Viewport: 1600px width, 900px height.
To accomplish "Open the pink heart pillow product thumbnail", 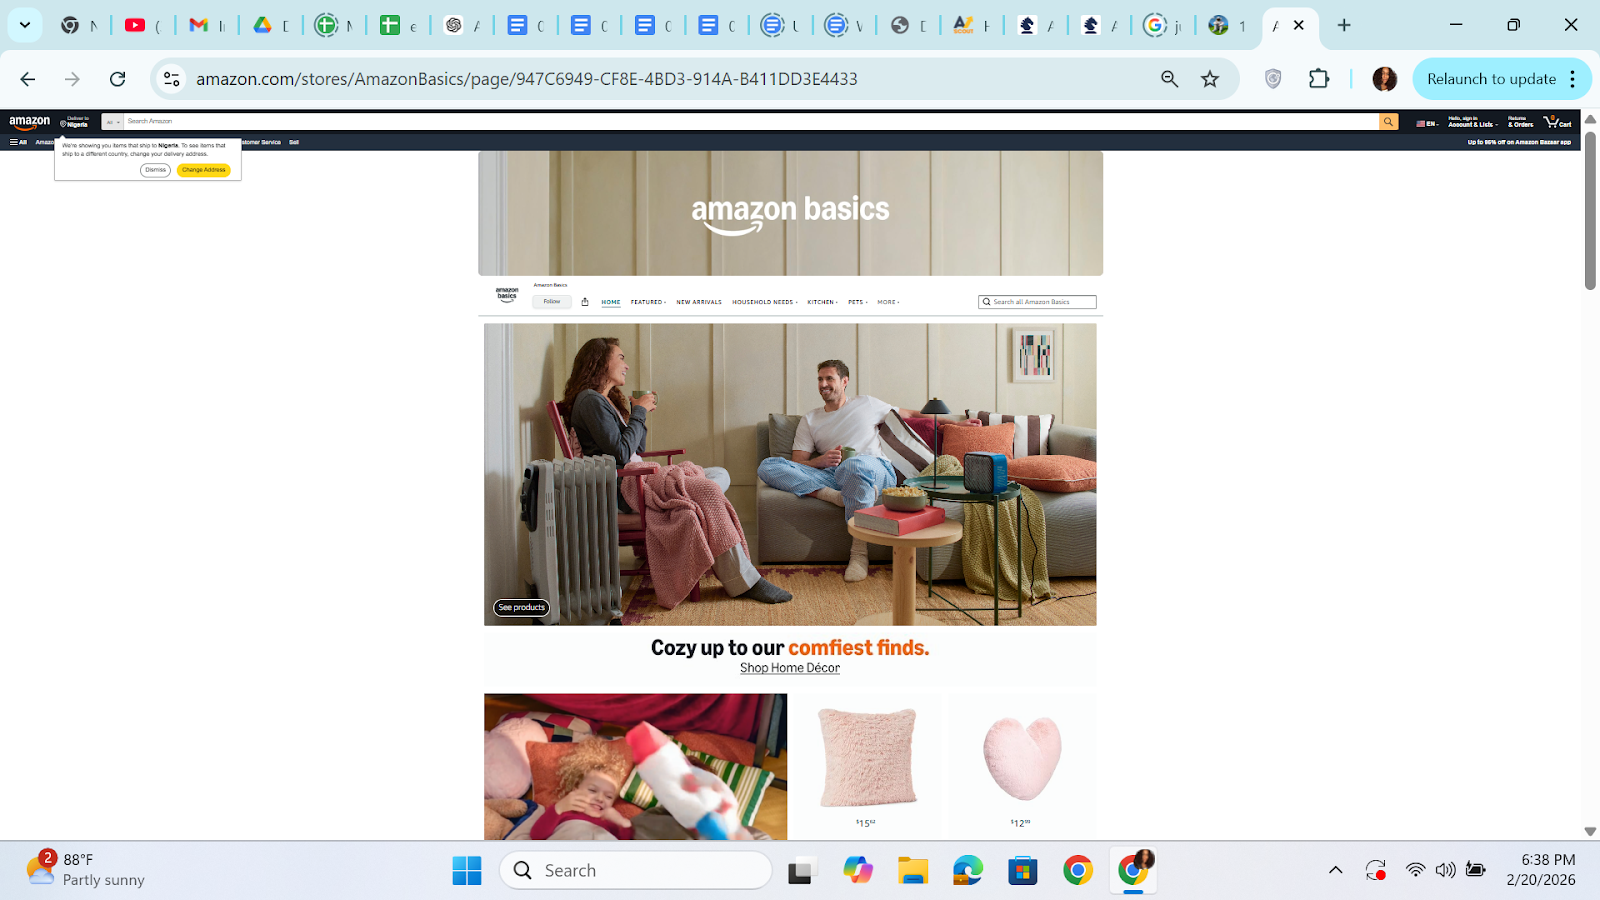I will [1021, 758].
